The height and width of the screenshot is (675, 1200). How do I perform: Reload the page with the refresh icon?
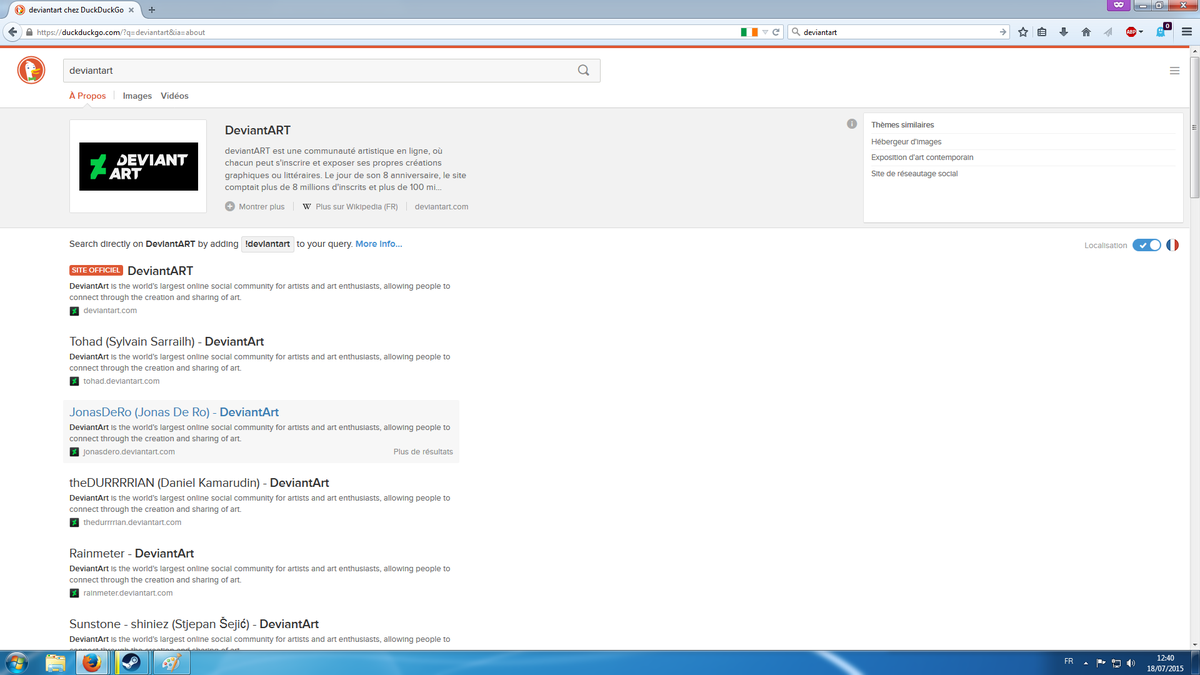coord(776,32)
